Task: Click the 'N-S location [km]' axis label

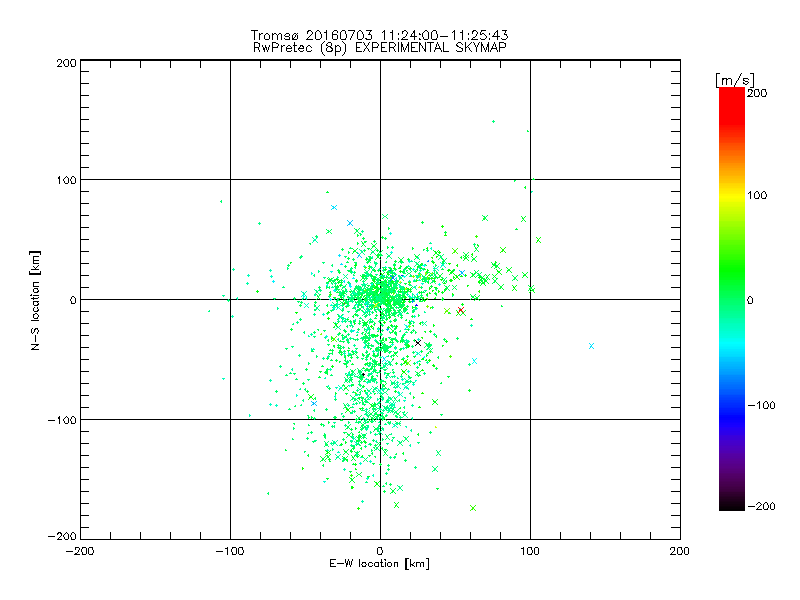Action: (x=35, y=301)
